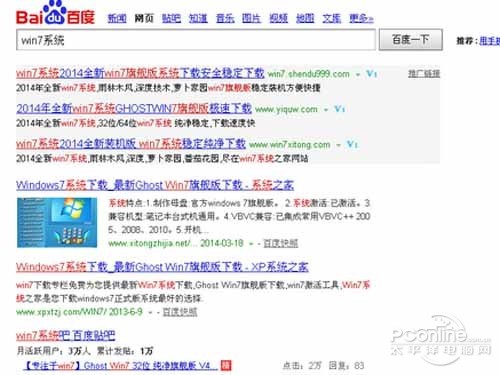Open 百度快照 for xitongzhijia.net result

pos(281,244)
